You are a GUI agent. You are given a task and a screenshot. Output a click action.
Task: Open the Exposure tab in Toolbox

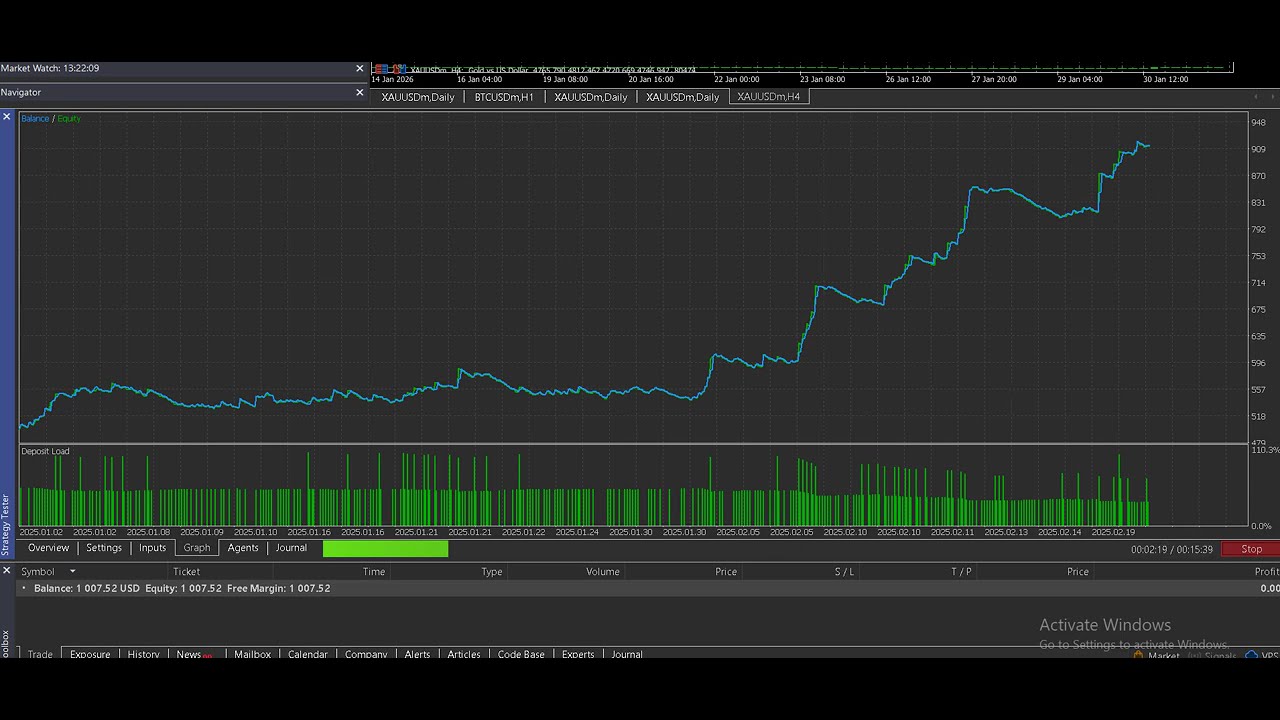(x=90, y=654)
